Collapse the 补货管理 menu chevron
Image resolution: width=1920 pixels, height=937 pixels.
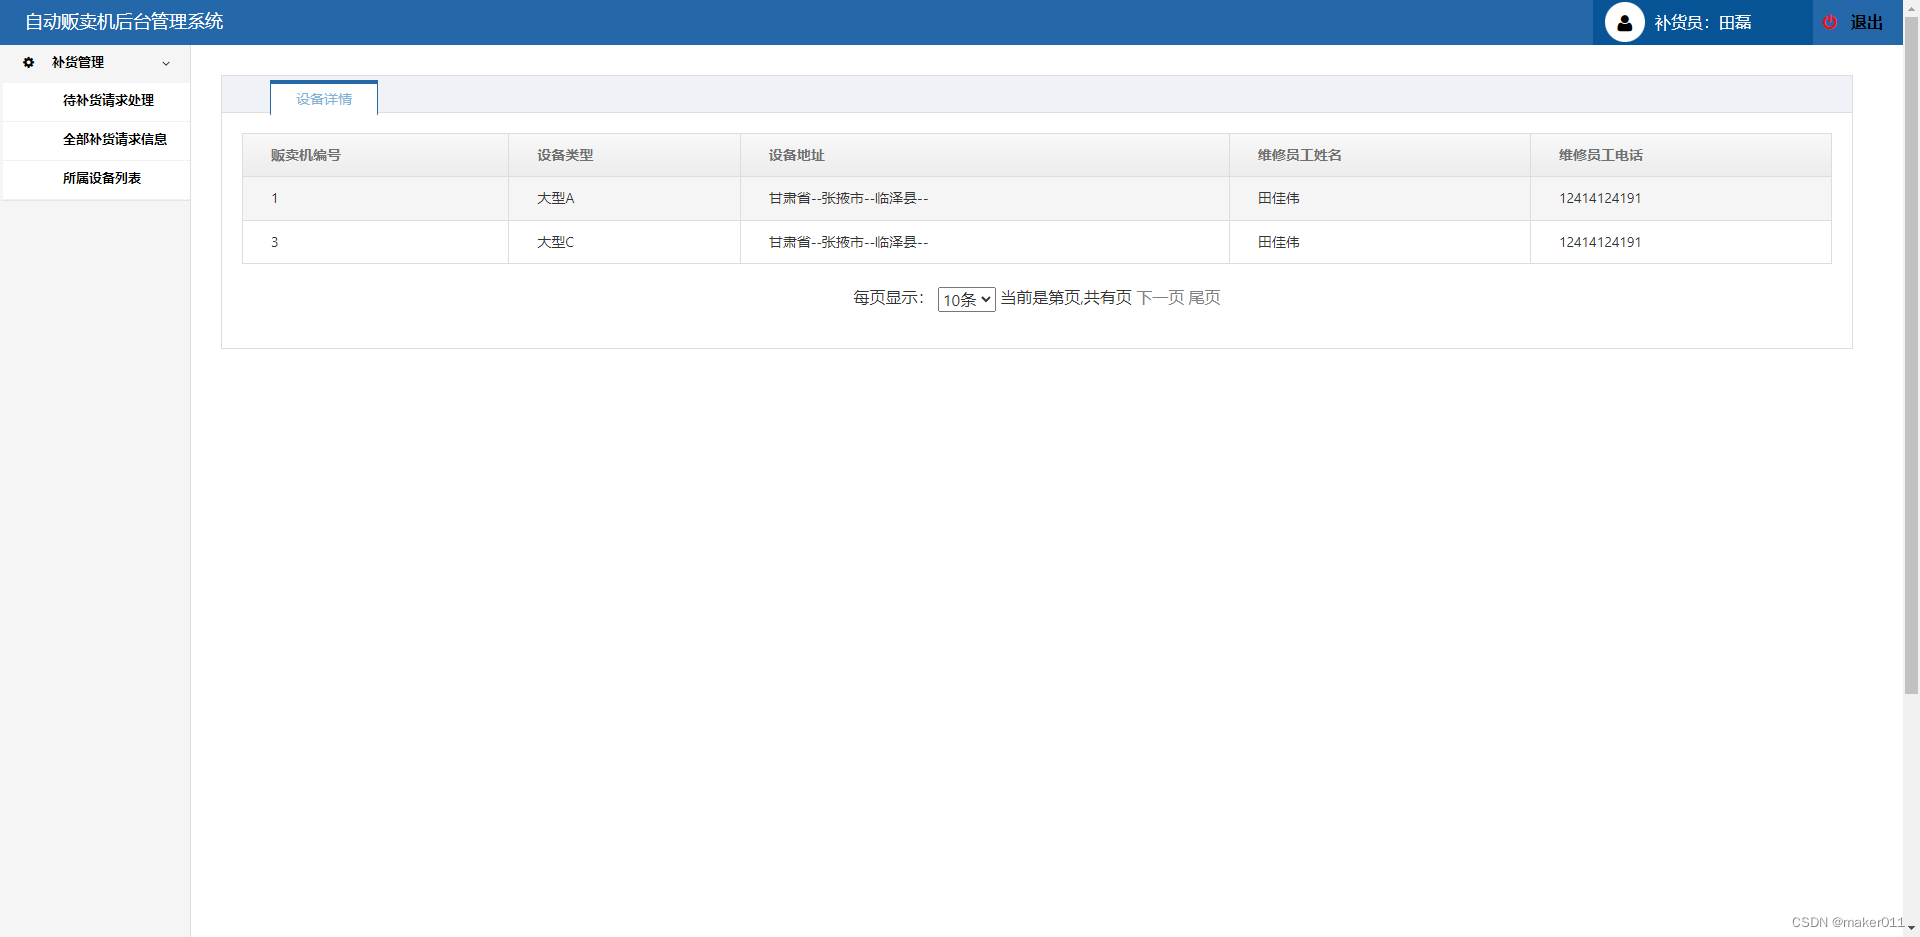pyautogui.click(x=166, y=63)
